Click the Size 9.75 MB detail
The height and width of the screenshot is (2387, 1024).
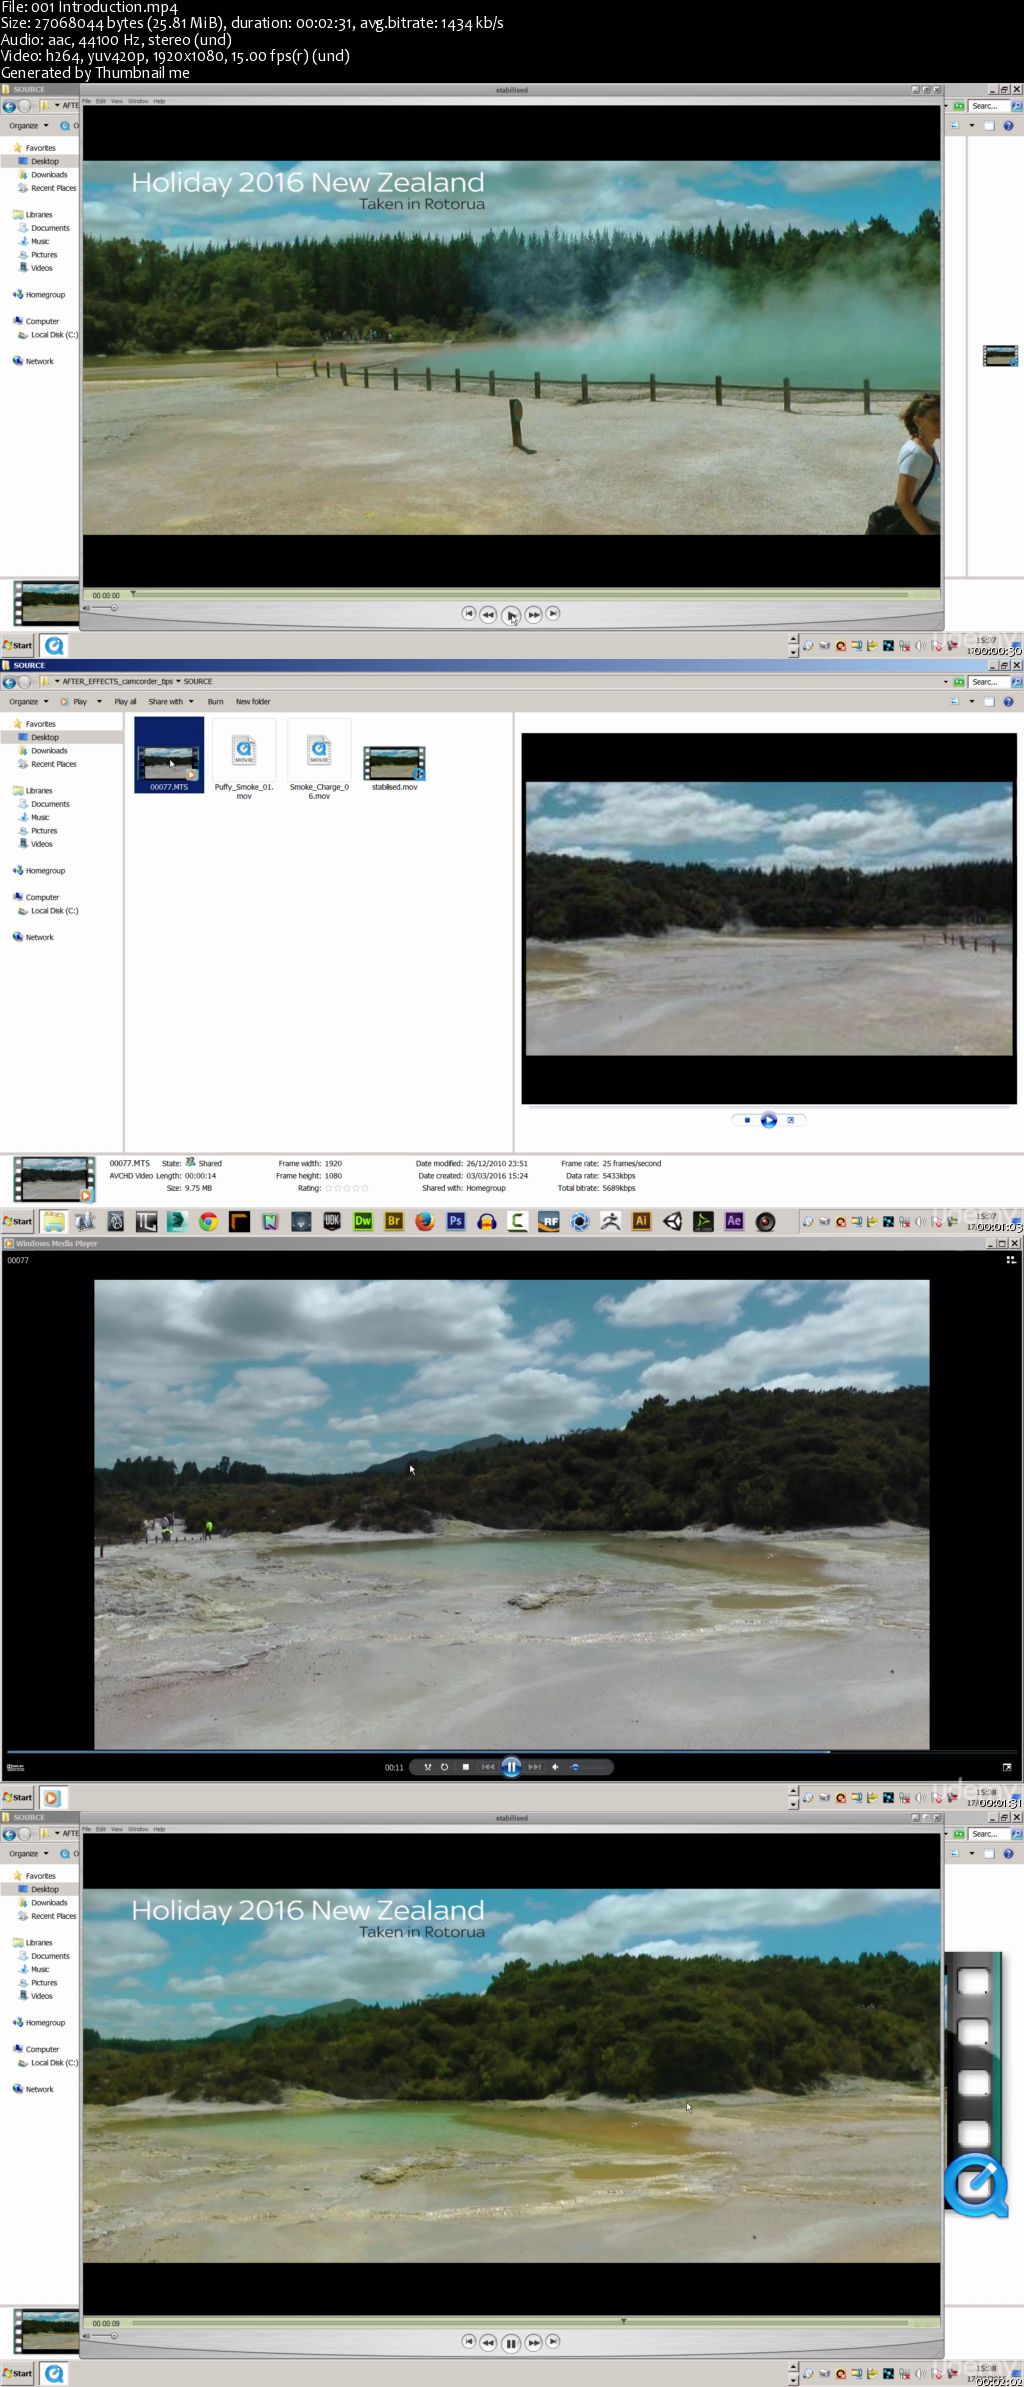[189, 1188]
